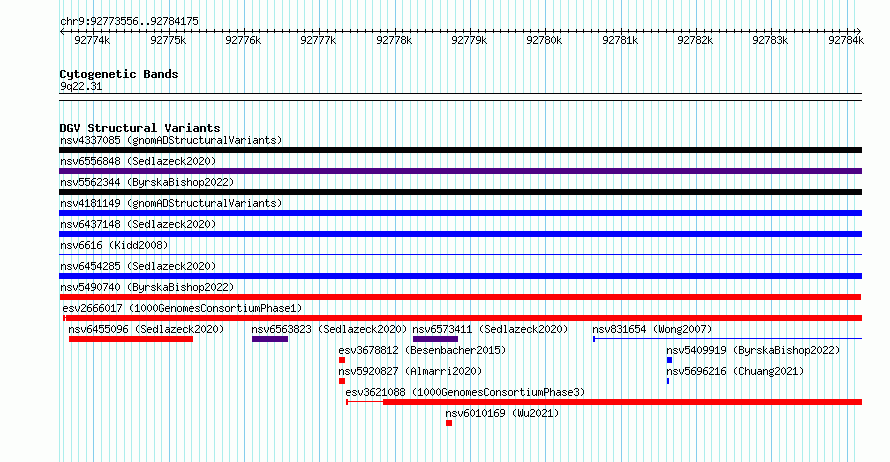This screenshot has height=462, width=890.
Task: Click the 92776k ruler tick label
Action: [243, 40]
